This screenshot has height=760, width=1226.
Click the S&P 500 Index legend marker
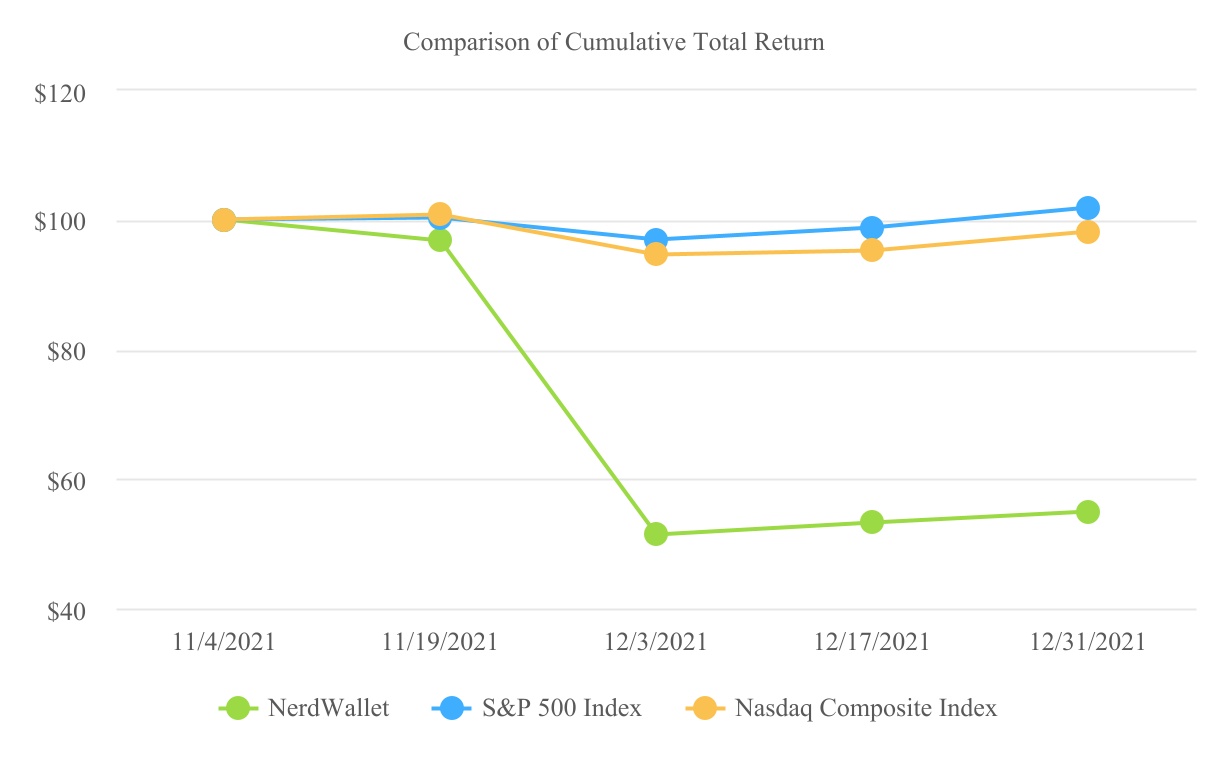point(453,708)
